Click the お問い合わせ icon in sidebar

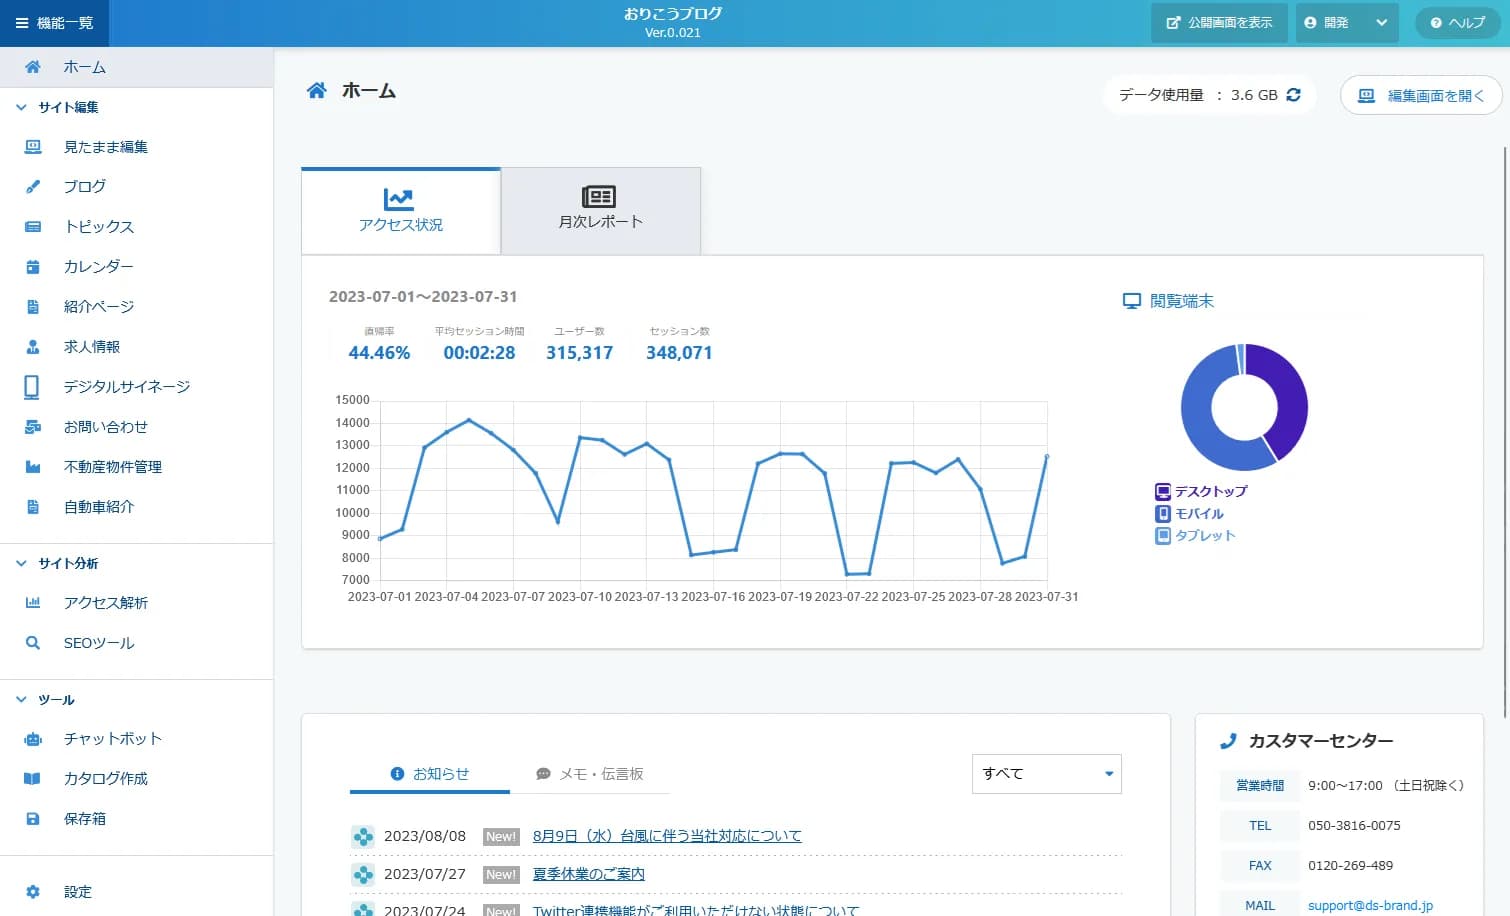(x=33, y=427)
